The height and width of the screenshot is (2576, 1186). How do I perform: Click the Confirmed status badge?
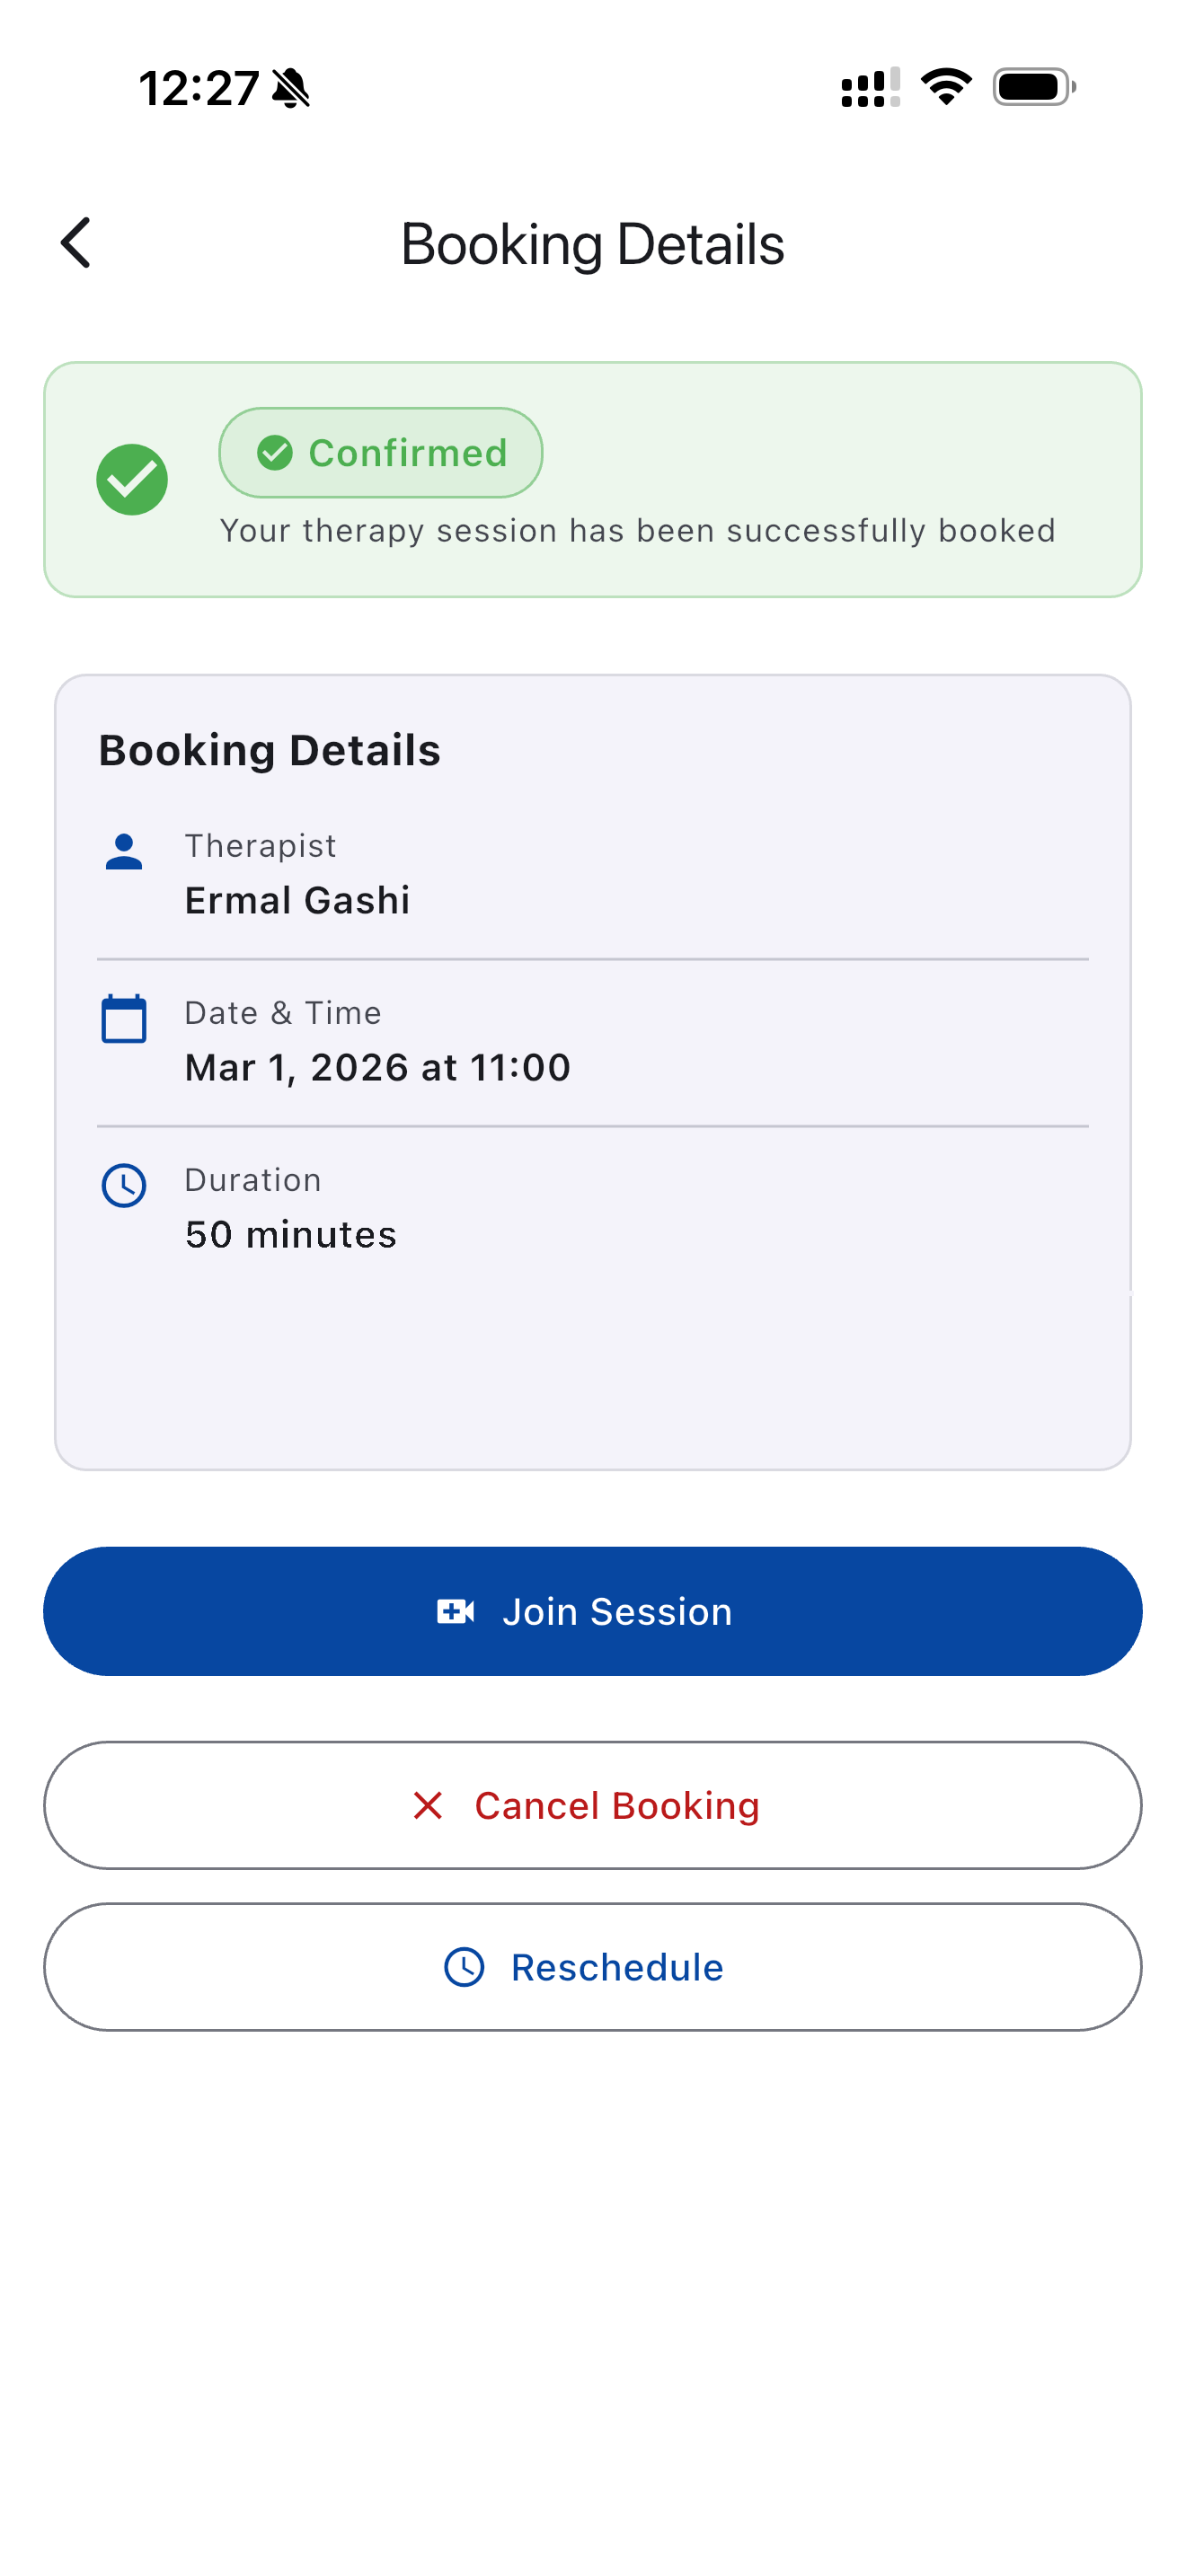pos(381,453)
